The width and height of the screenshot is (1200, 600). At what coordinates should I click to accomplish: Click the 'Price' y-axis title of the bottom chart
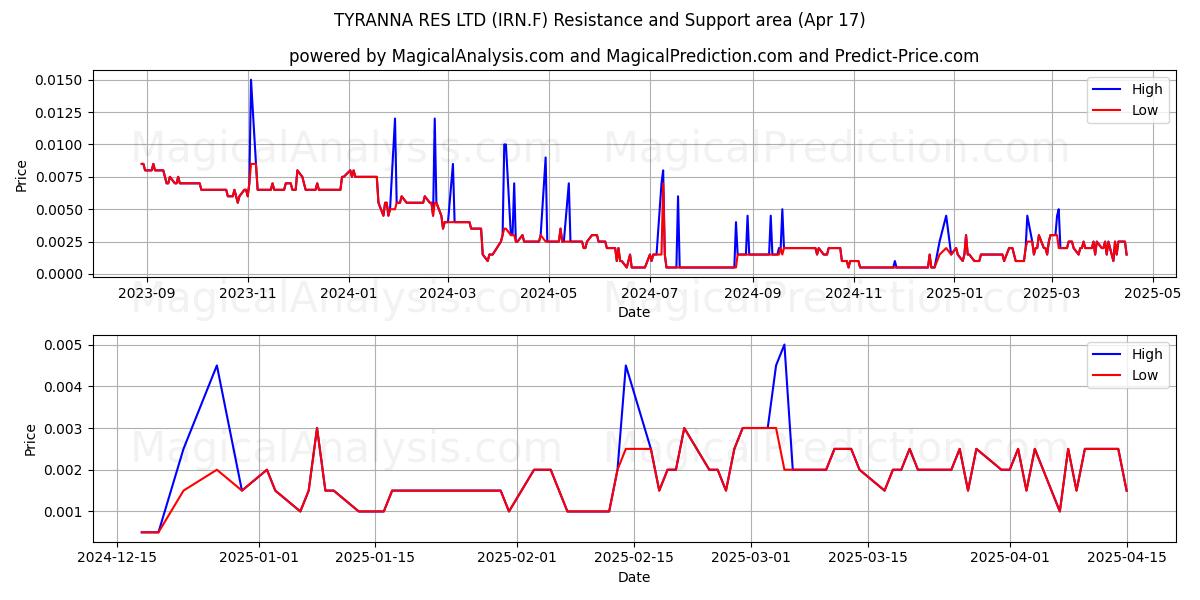coord(31,439)
